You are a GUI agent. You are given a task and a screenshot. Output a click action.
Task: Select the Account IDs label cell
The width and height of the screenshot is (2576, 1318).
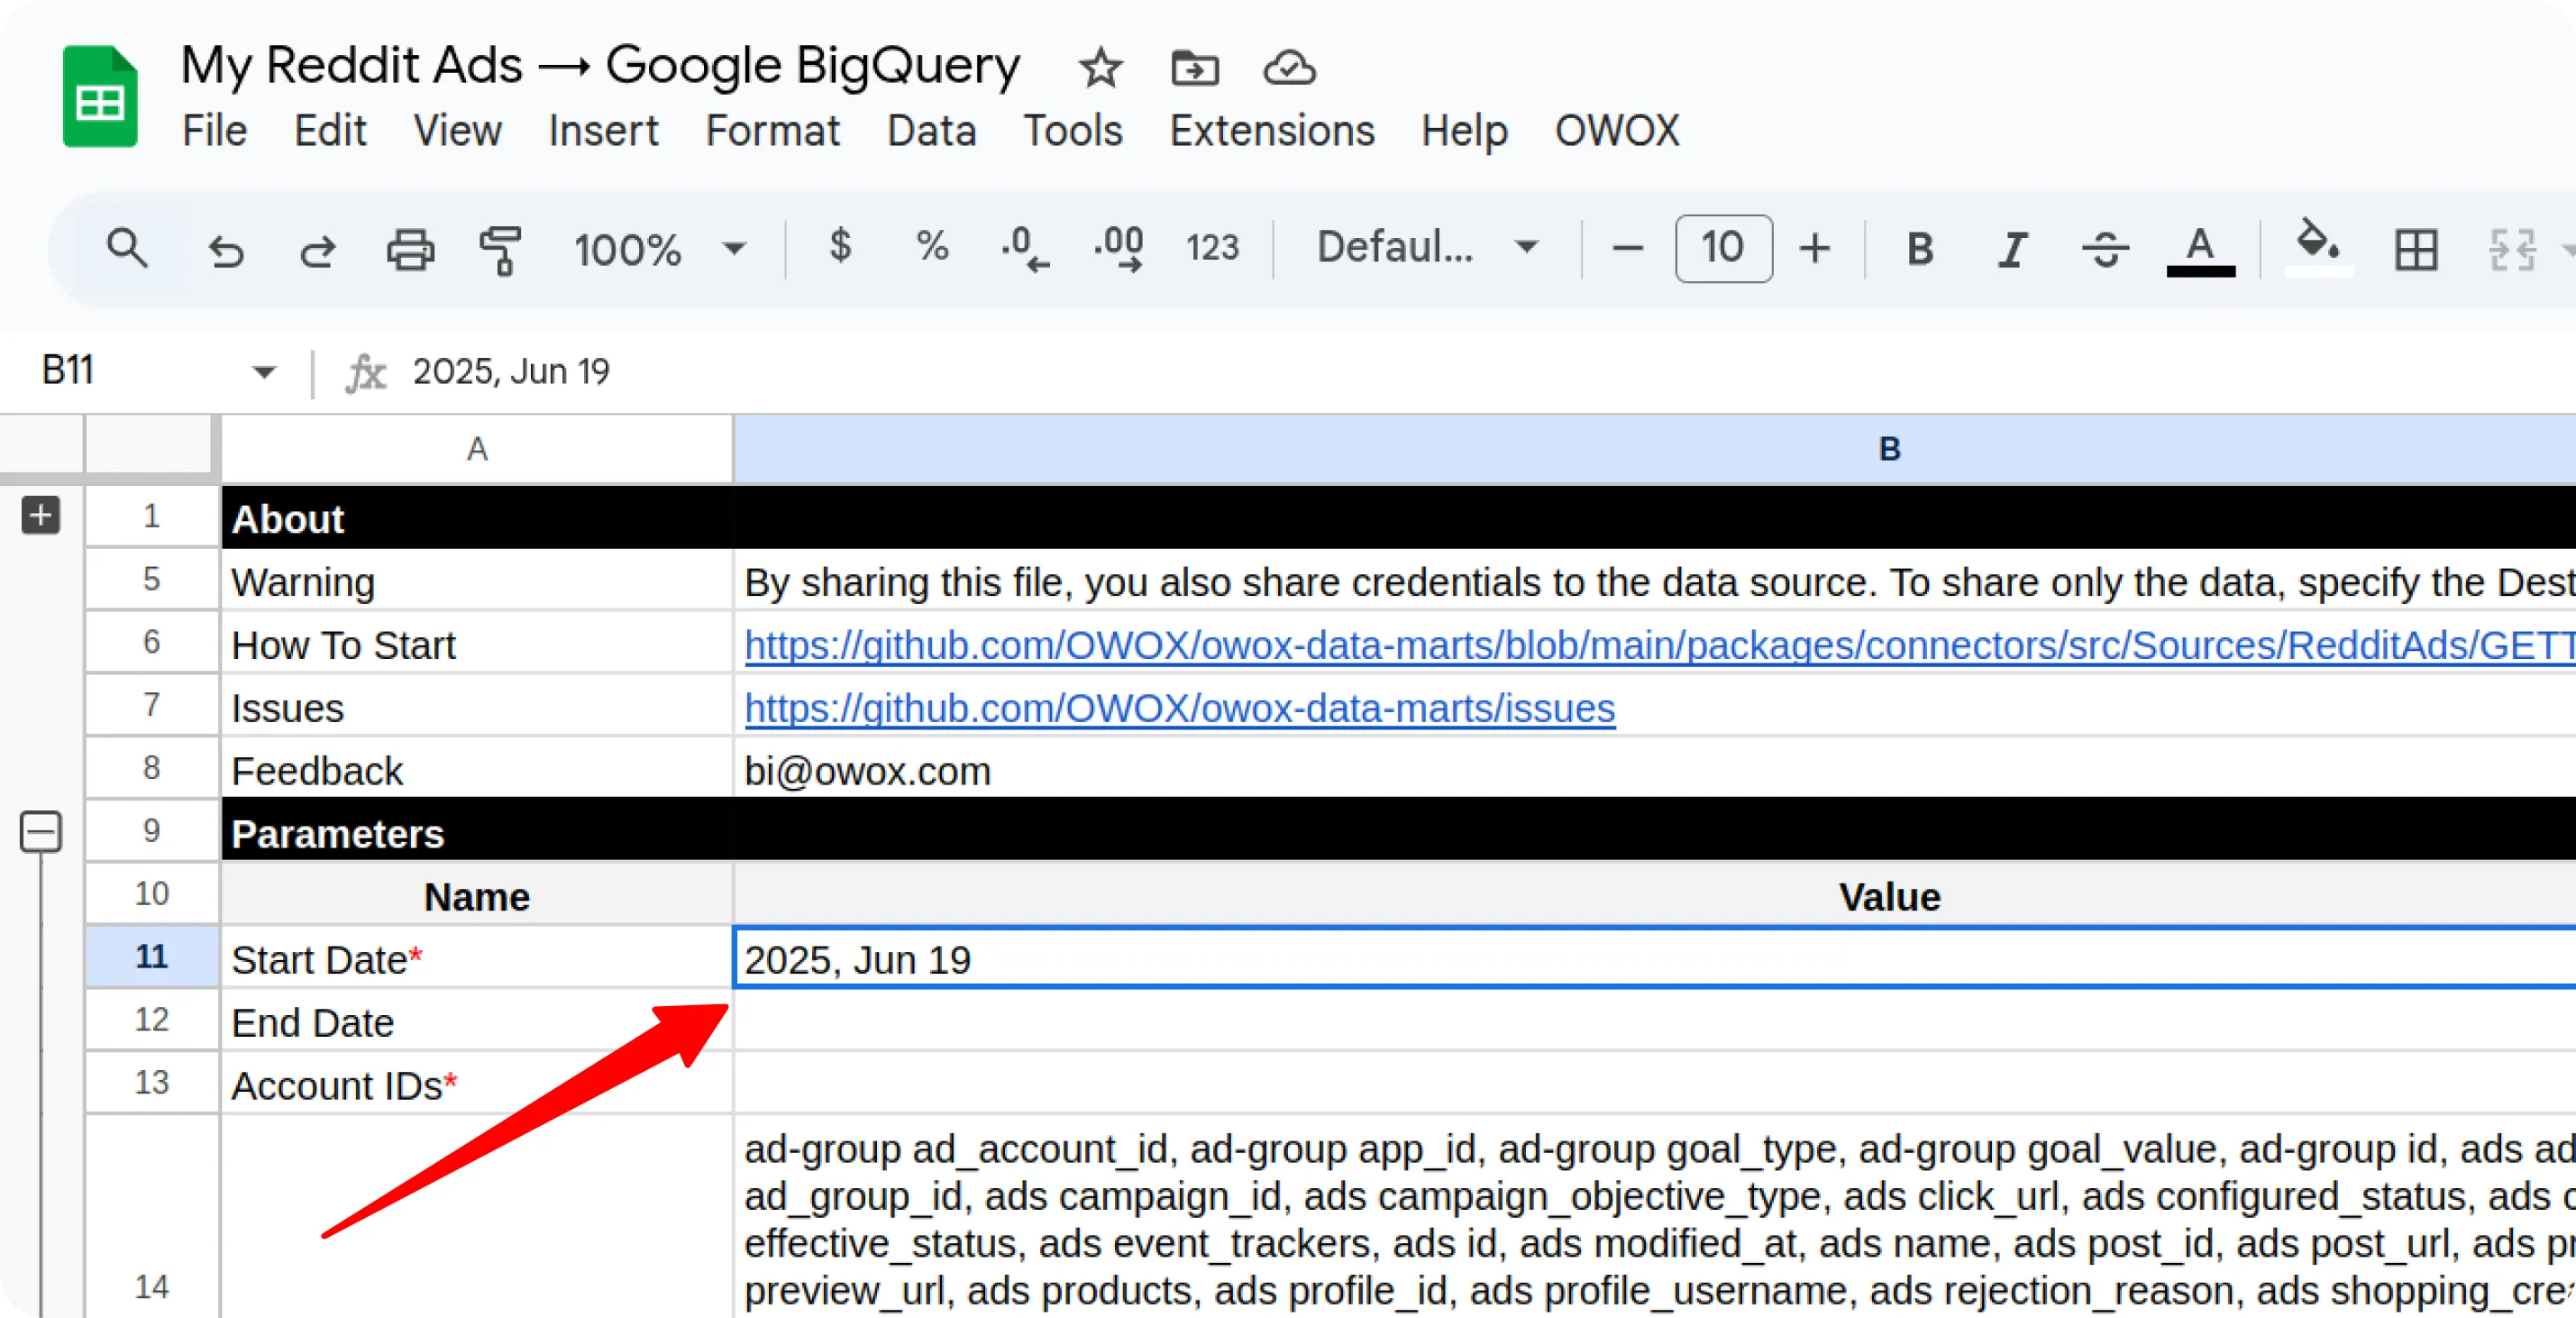tap(477, 1084)
